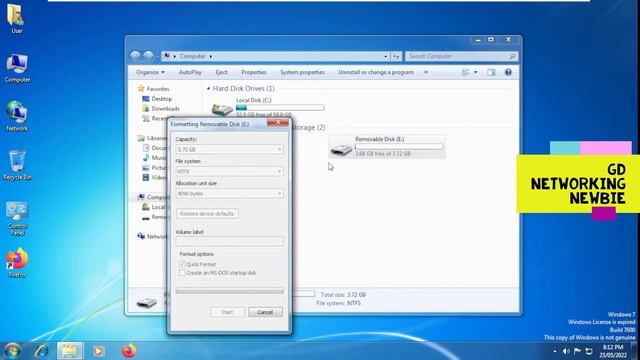Click the format progress bar

point(229,291)
